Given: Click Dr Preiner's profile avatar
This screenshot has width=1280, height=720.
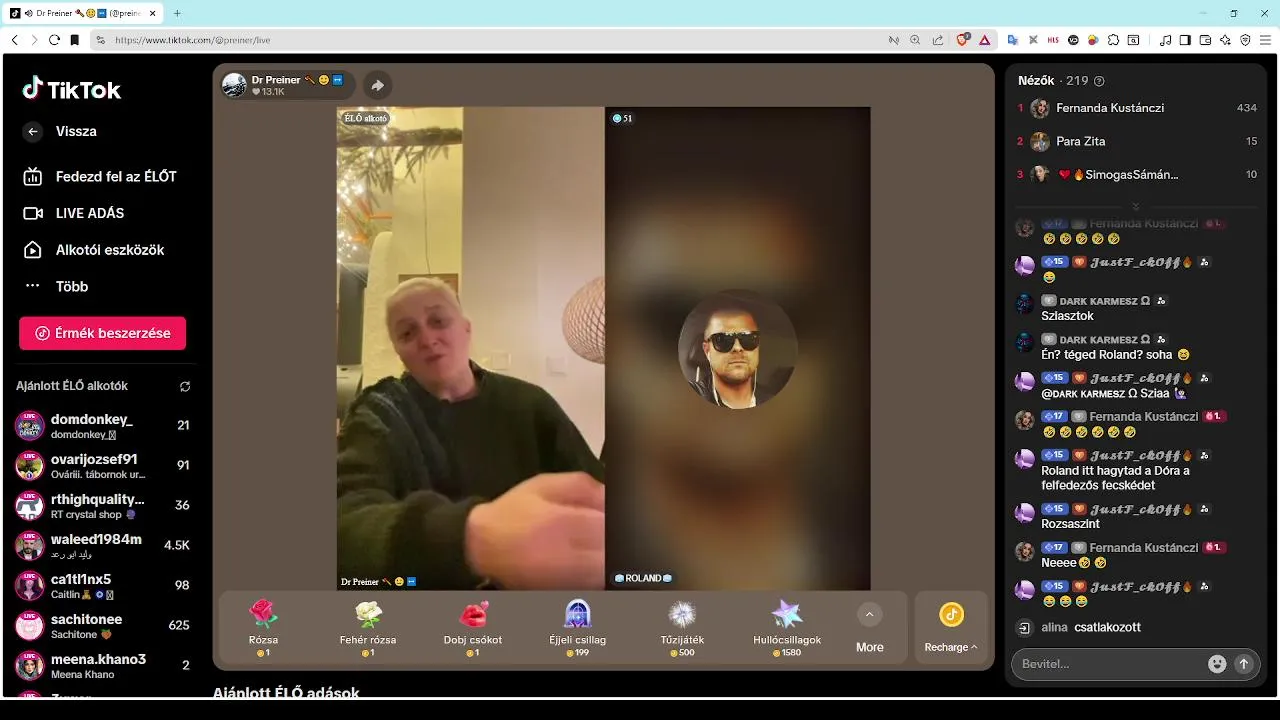Looking at the screenshot, I should pyautogui.click(x=234, y=85).
